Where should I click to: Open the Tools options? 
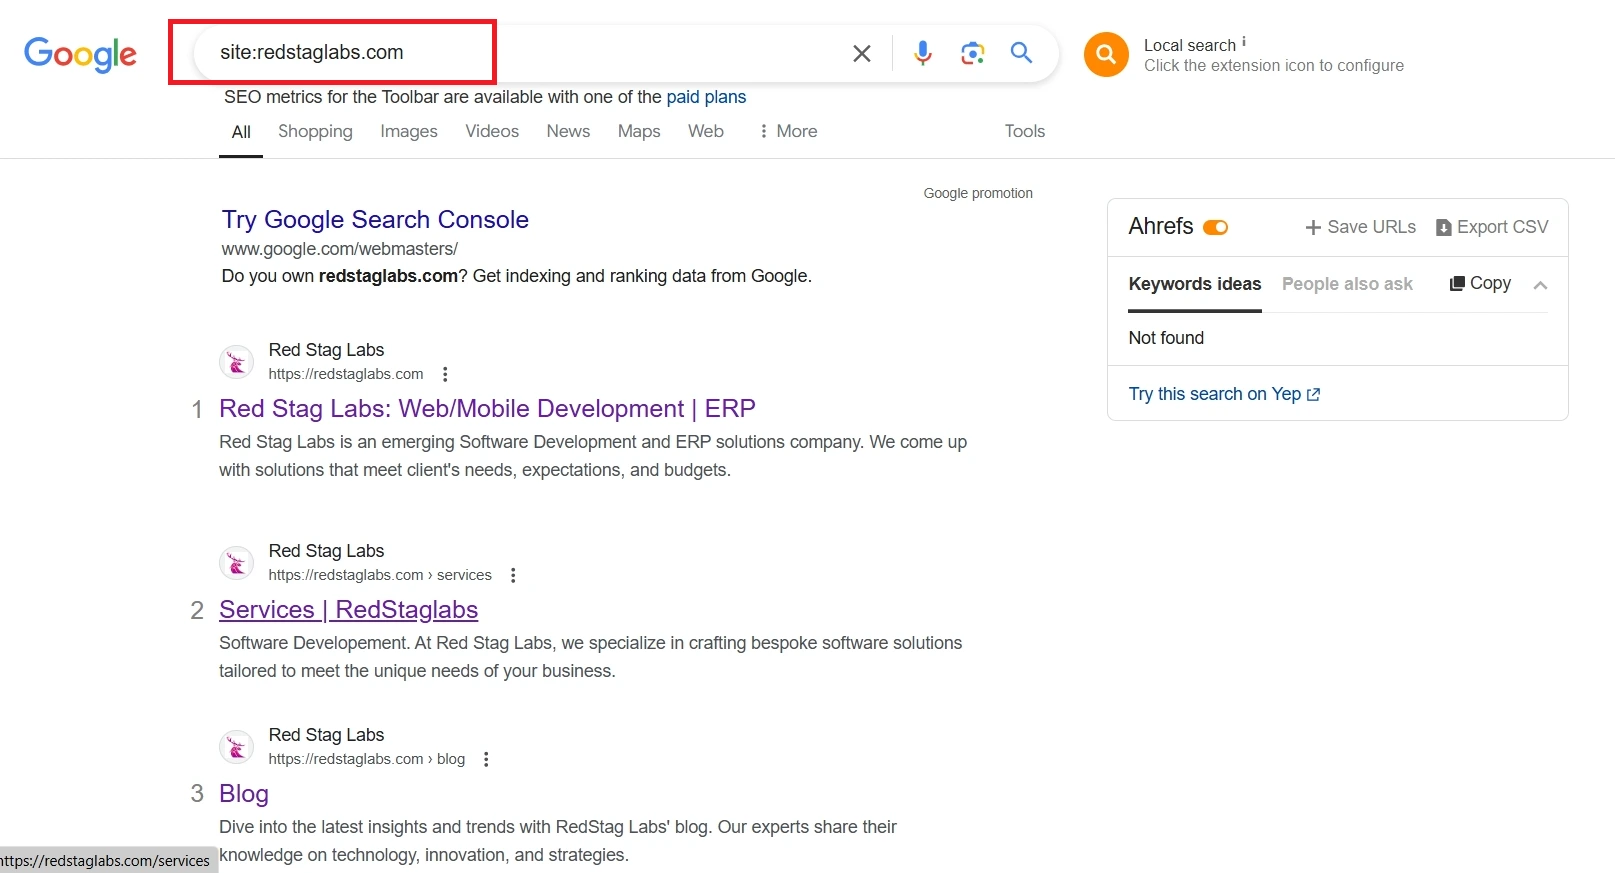tap(1024, 131)
